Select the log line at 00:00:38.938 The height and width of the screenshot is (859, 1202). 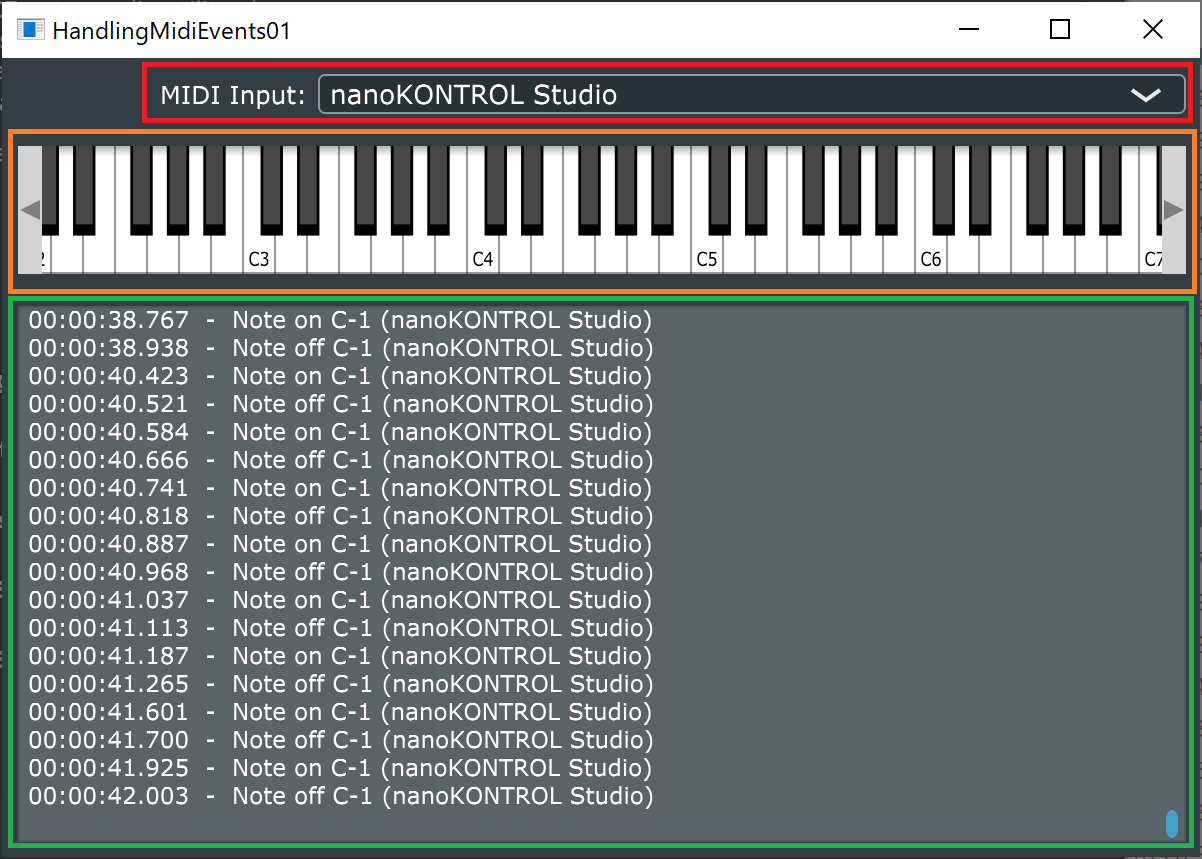pos(341,349)
